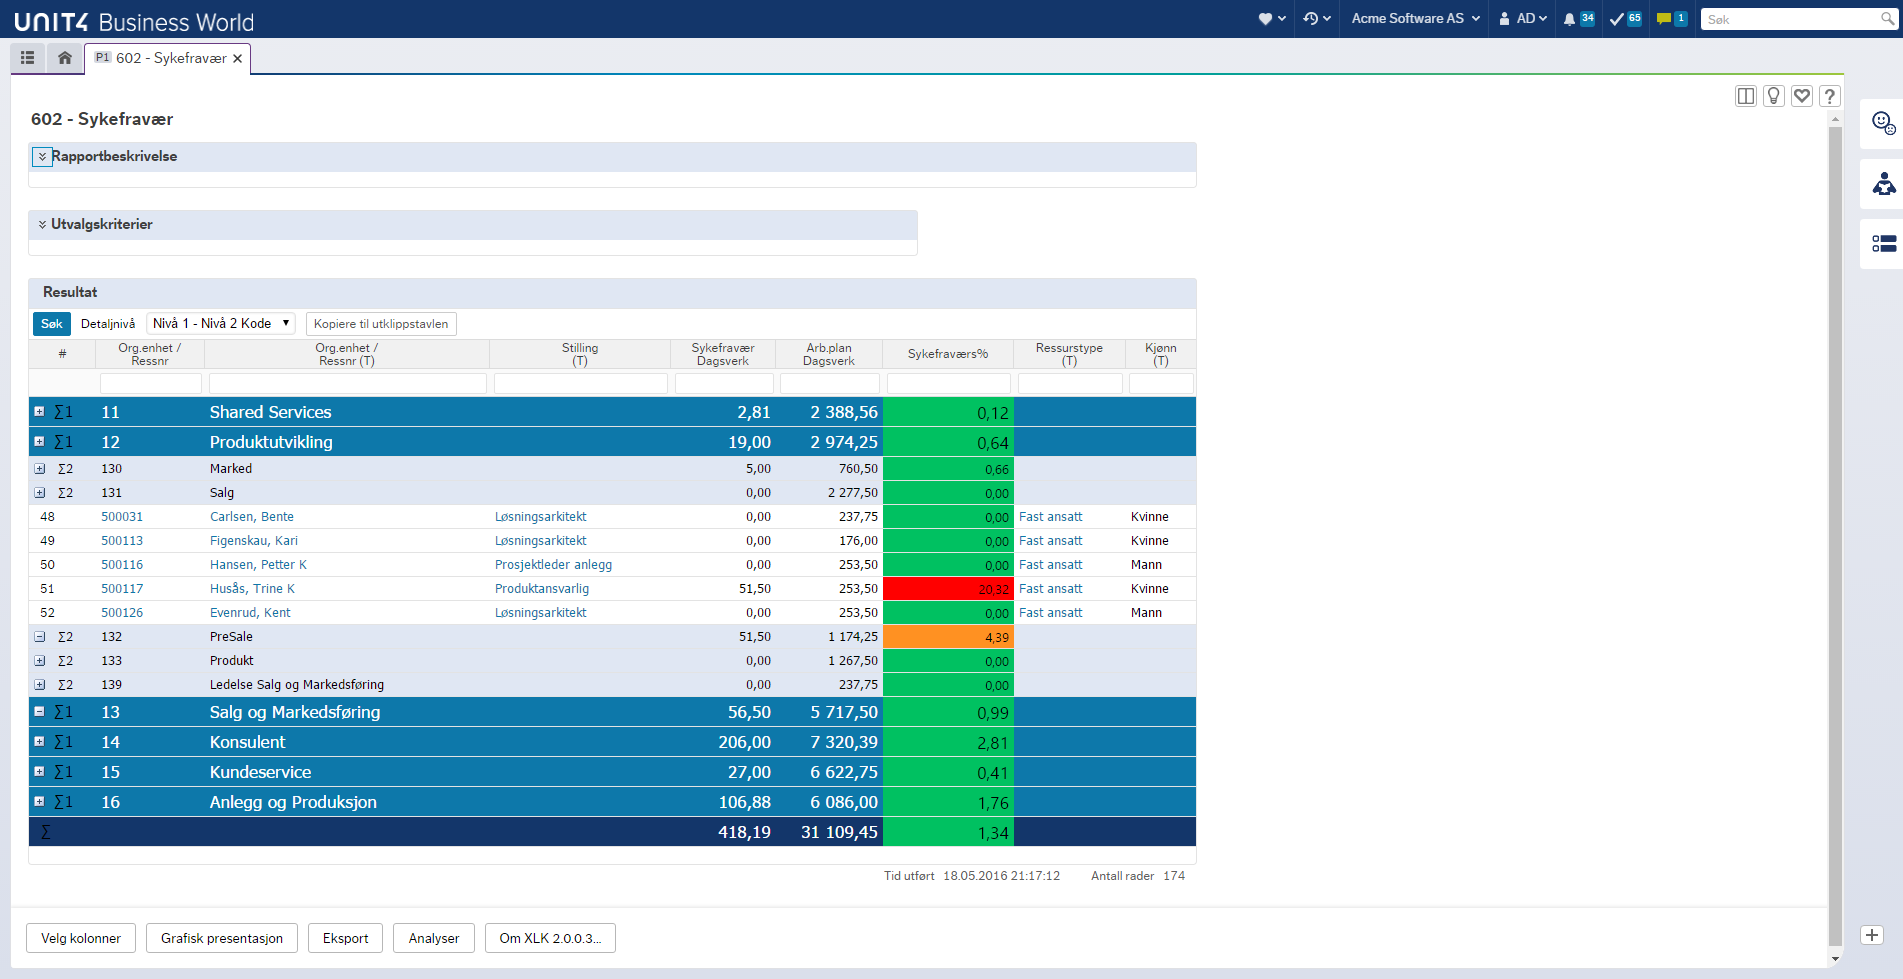Image resolution: width=1903 pixels, height=979 pixels.
Task: Click the Prosjektleder anlegg link
Action: point(553,565)
